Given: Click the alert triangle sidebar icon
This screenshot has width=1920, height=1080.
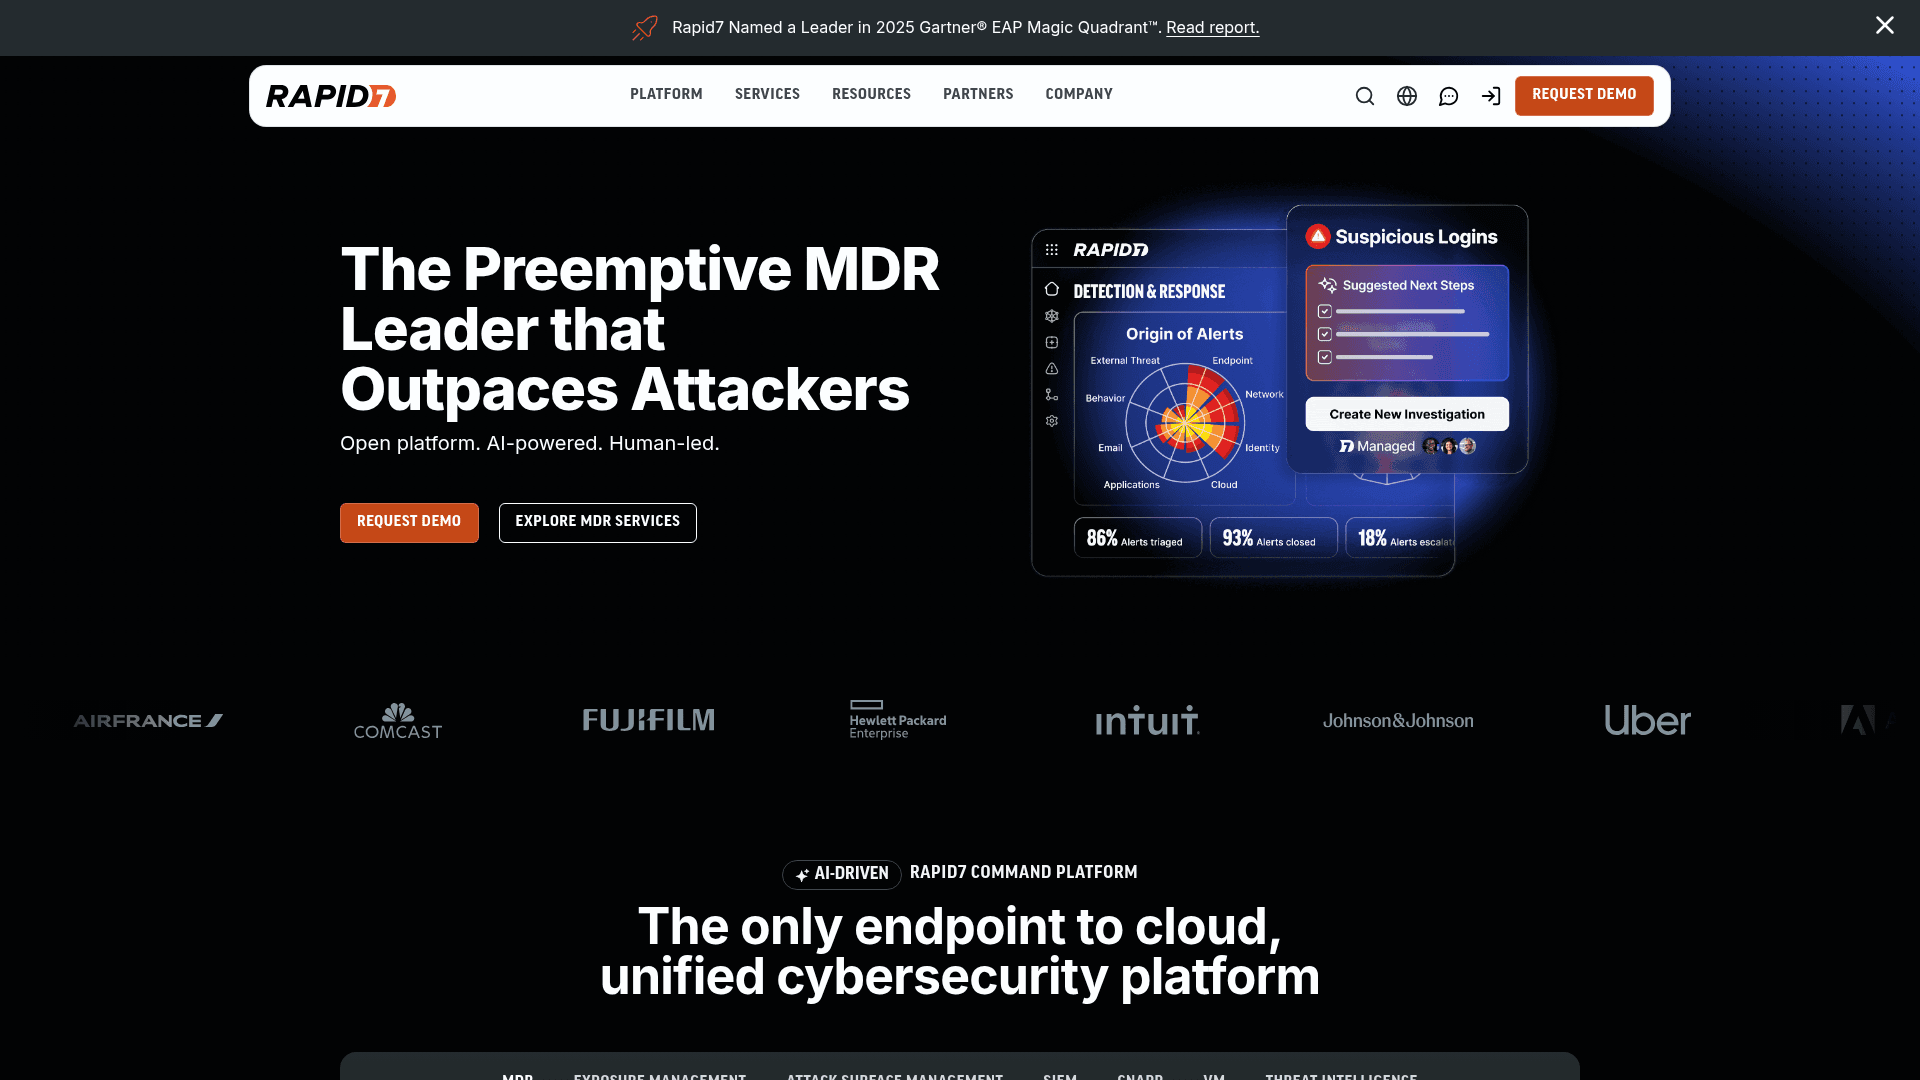Looking at the screenshot, I should 1051,369.
